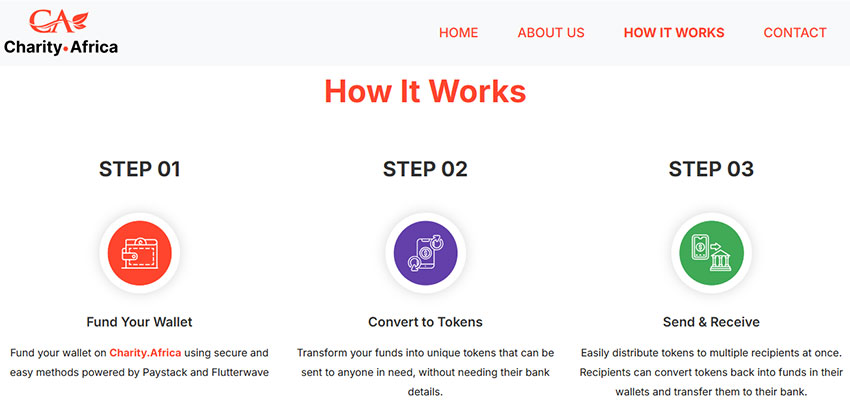Click the STEP 03 heading
The width and height of the screenshot is (850, 400).
(x=711, y=169)
